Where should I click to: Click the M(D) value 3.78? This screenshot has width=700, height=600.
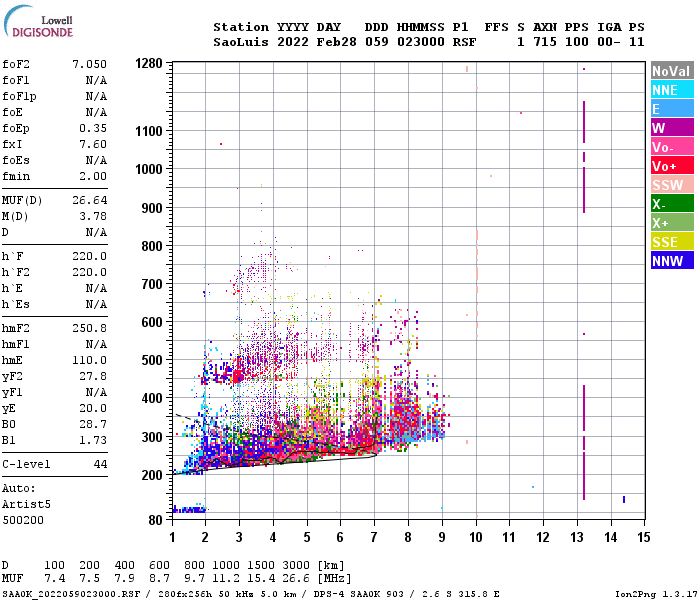click(93, 216)
